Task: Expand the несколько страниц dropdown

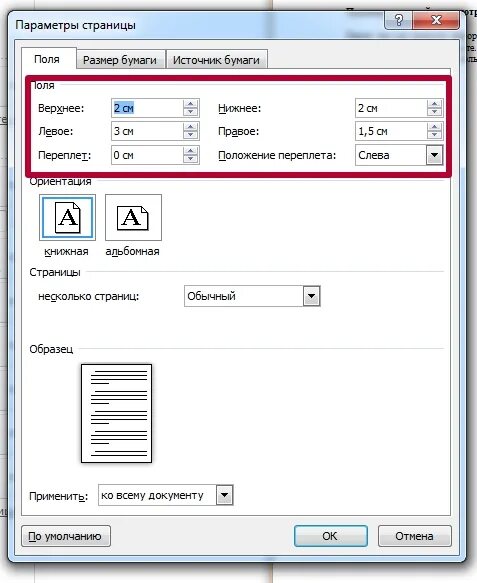Action: click(312, 296)
